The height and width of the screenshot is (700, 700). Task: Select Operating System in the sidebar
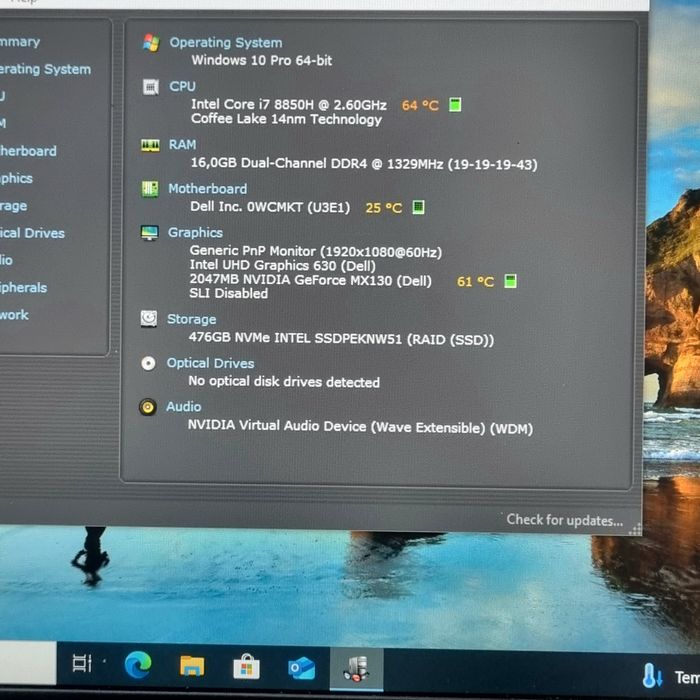pos(45,69)
